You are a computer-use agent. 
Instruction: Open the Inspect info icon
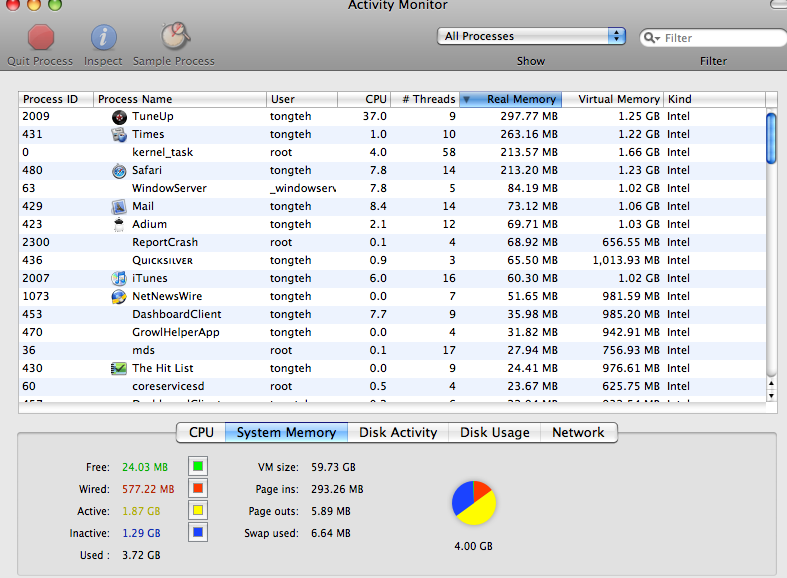pyautogui.click(x=103, y=37)
